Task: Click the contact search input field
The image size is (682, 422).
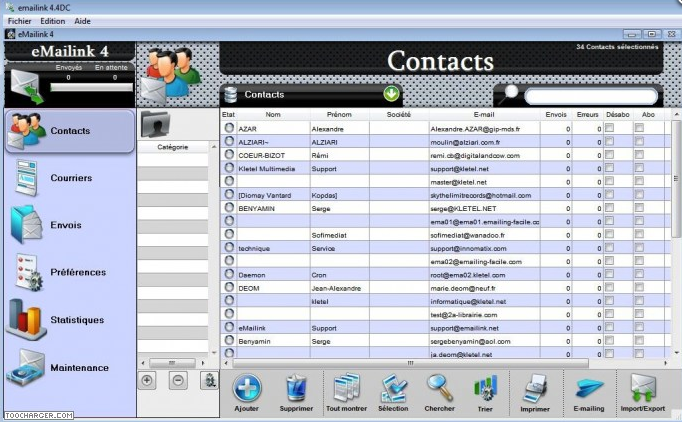Action: click(x=591, y=97)
